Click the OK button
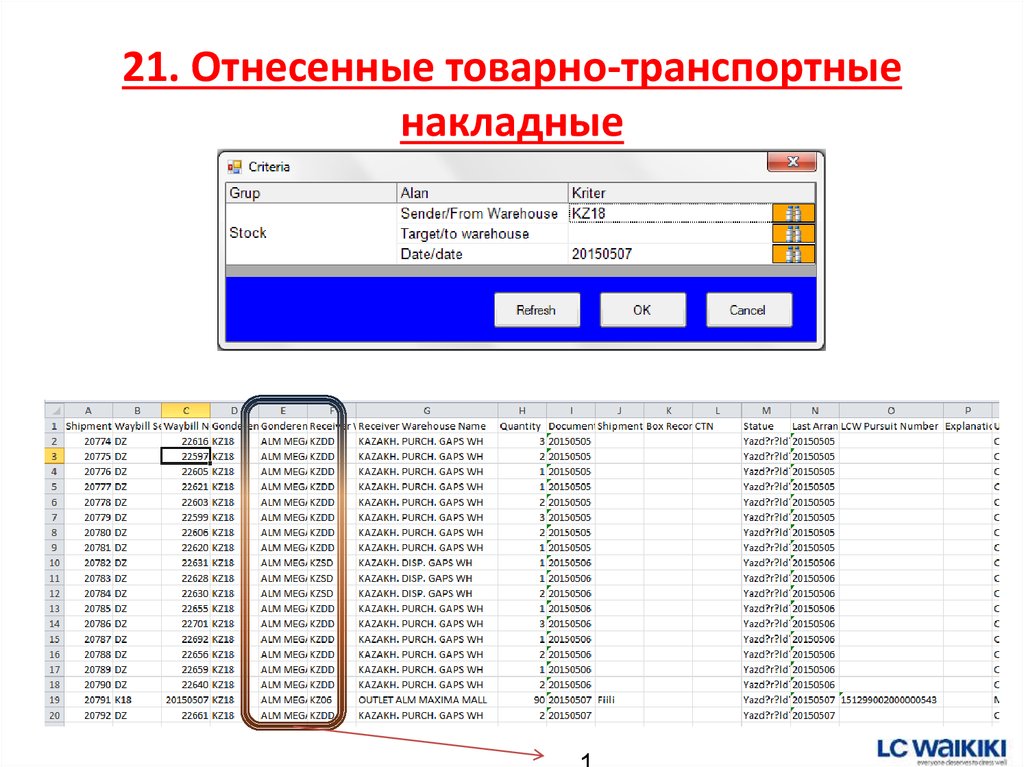Image resolution: width=1024 pixels, height=767 pixels. 642,310
